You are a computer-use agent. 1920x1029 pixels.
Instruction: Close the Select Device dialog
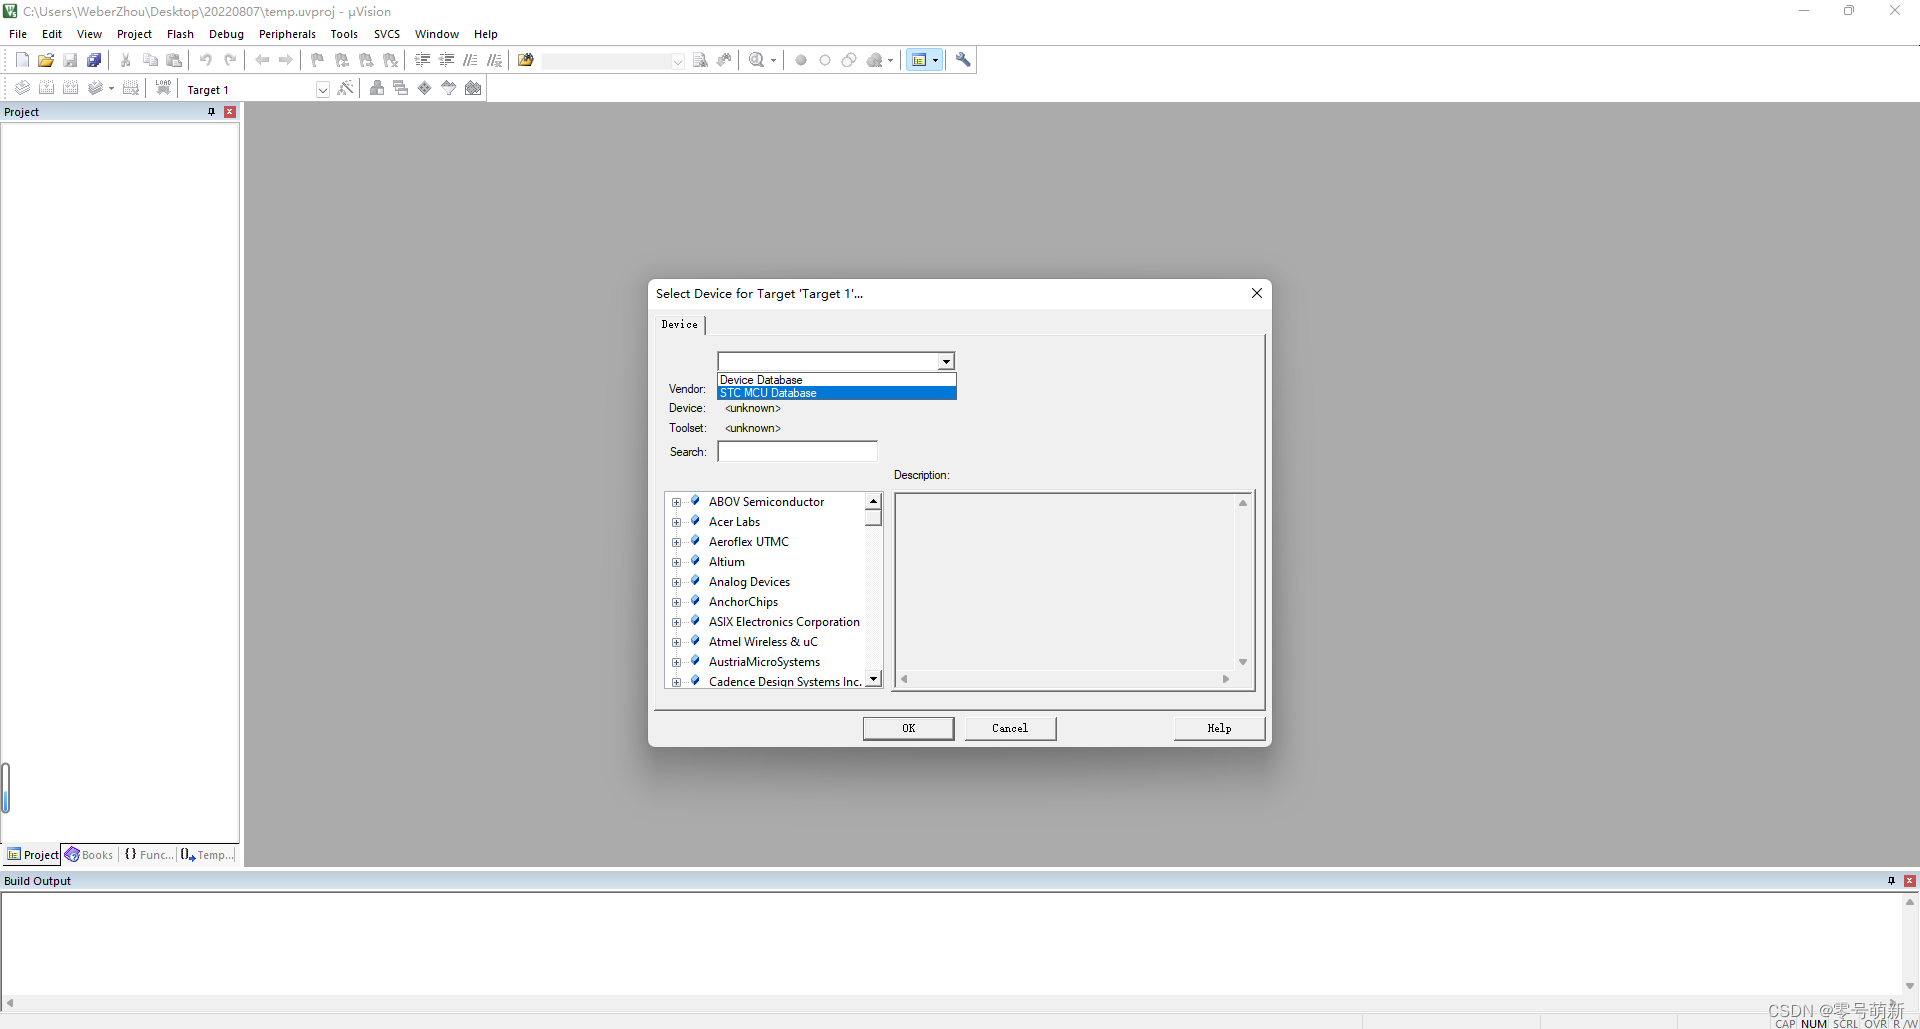[1257, 293]
